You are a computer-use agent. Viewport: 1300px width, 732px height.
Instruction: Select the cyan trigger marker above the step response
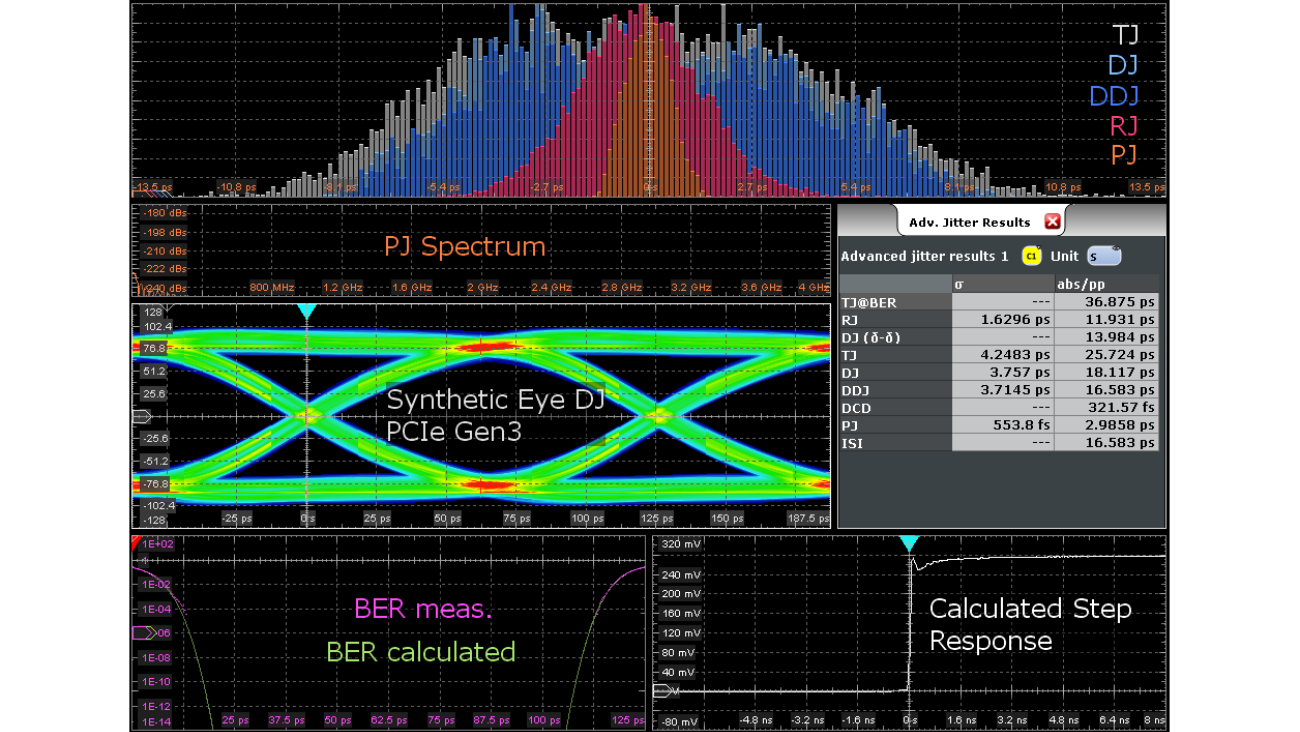tap(909, 542)
